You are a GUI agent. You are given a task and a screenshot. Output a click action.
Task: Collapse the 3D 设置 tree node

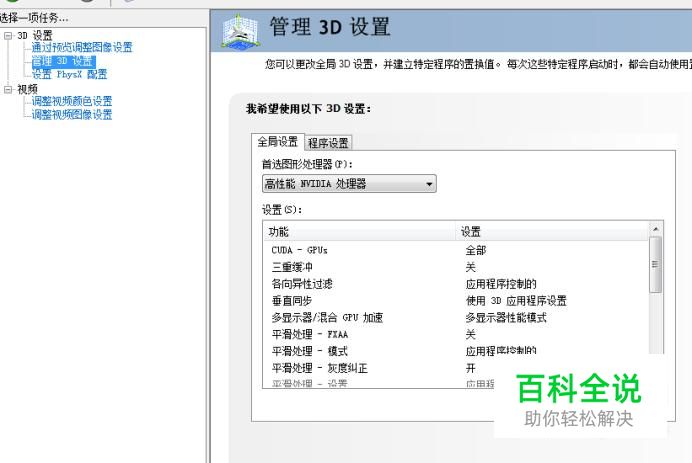[x=8, y=36]
